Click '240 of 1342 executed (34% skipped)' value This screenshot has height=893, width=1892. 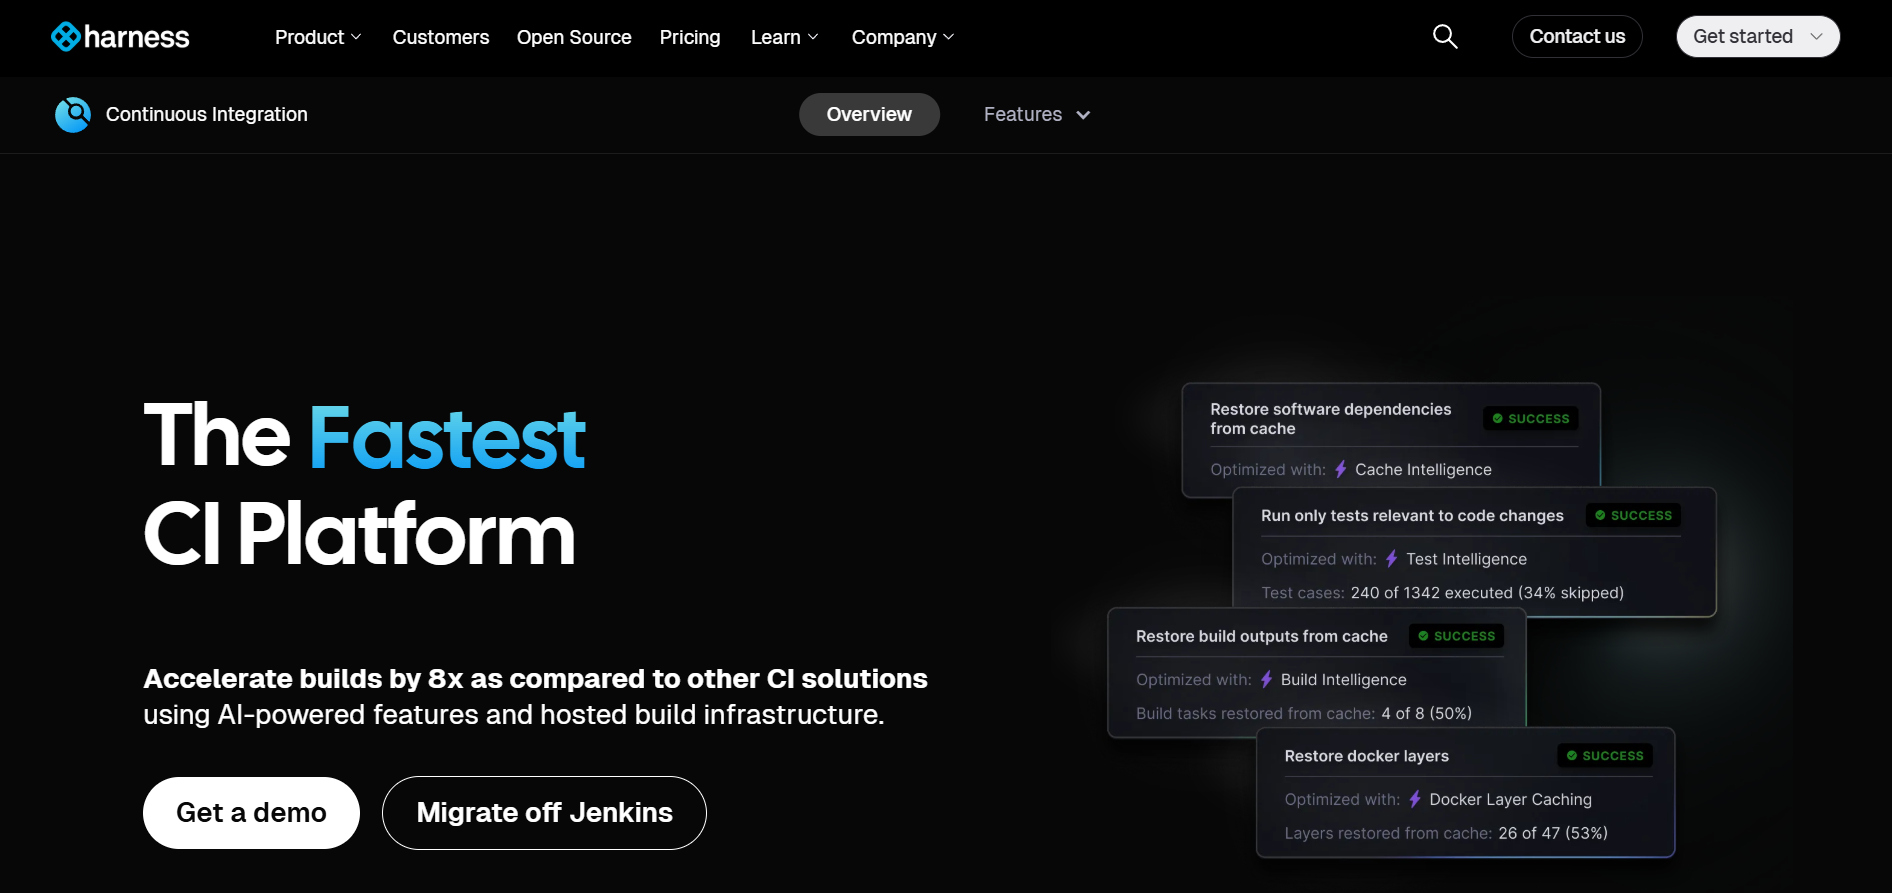point(1487,593)
